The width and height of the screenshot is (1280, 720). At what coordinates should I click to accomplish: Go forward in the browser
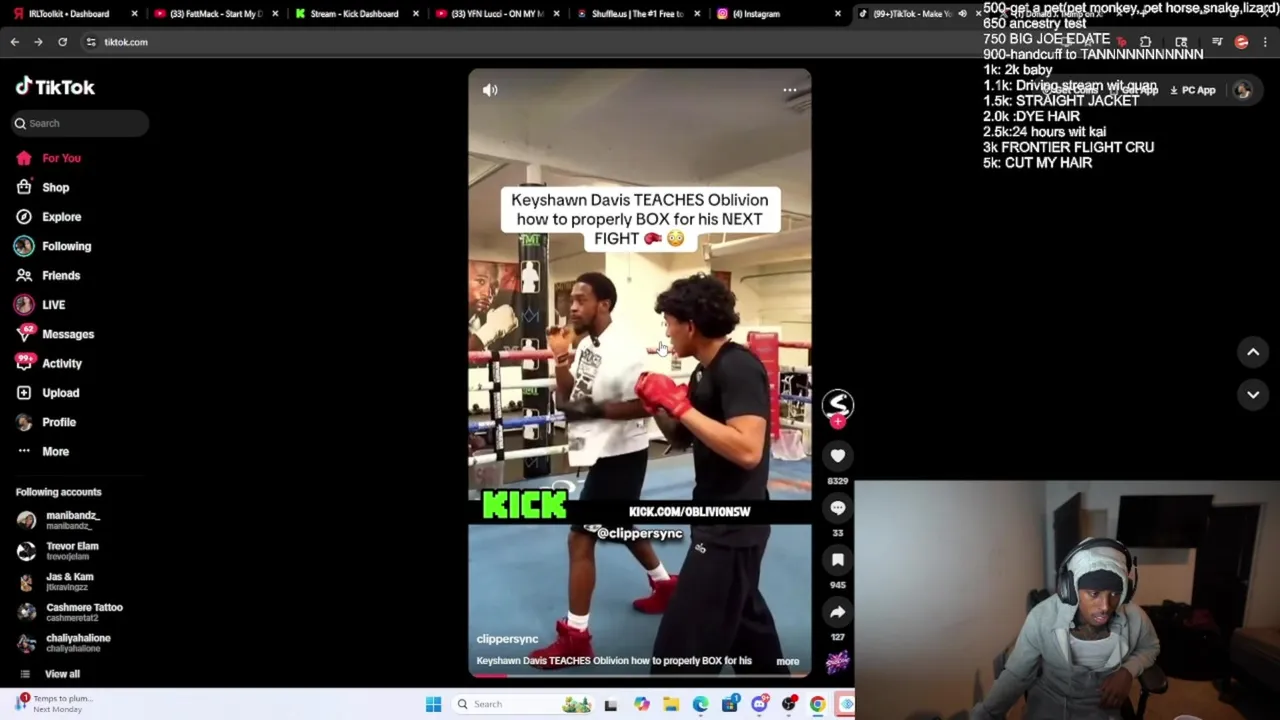point(38,42)
